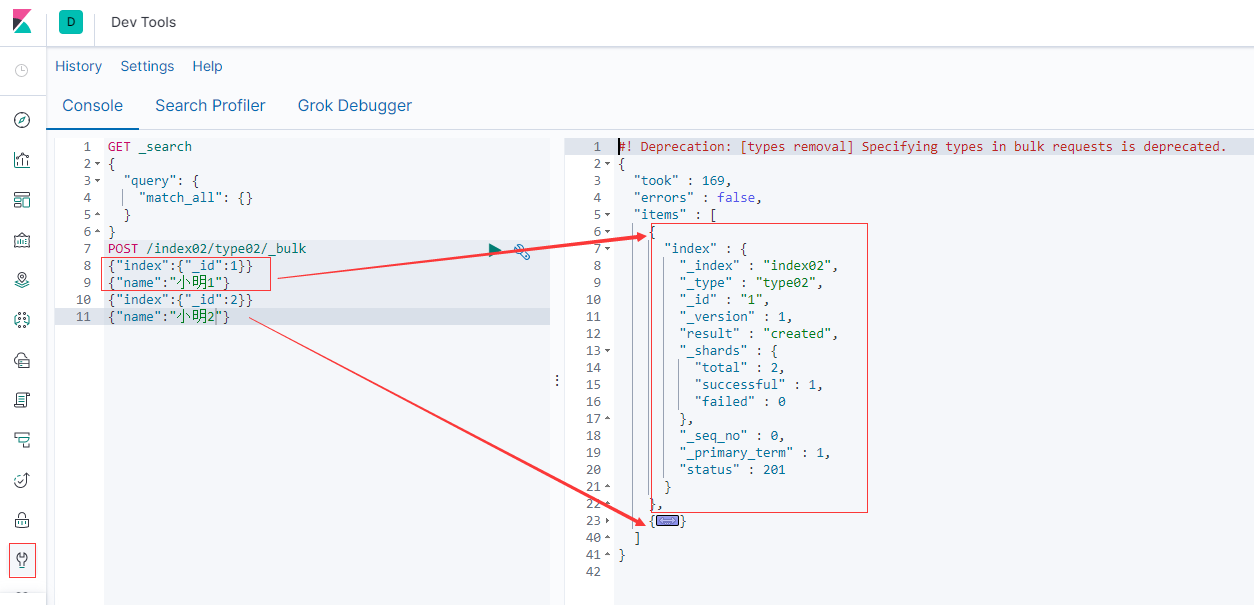Screen dimensions: 1254x605
Task: Open the History link
Action: click(x=78, y=66)
